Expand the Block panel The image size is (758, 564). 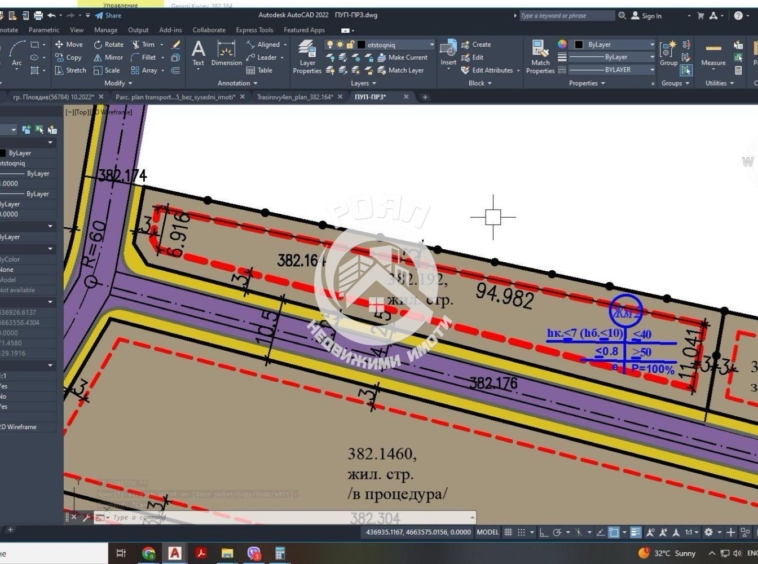pos(480,83)
